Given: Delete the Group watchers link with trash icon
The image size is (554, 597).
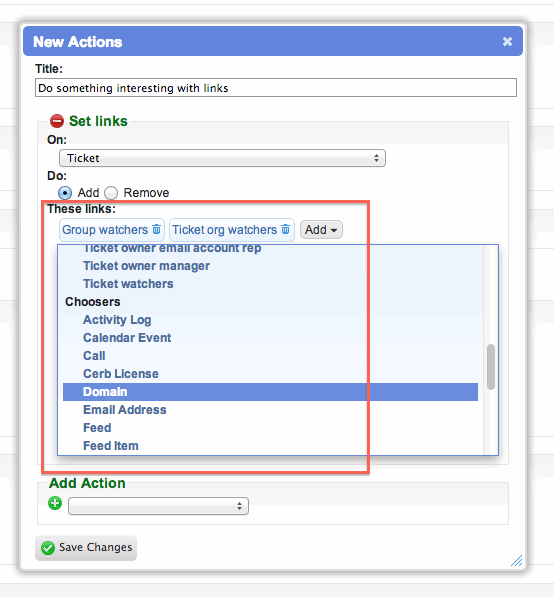Looking at the screenshot, I should click(x=156, y=229).
